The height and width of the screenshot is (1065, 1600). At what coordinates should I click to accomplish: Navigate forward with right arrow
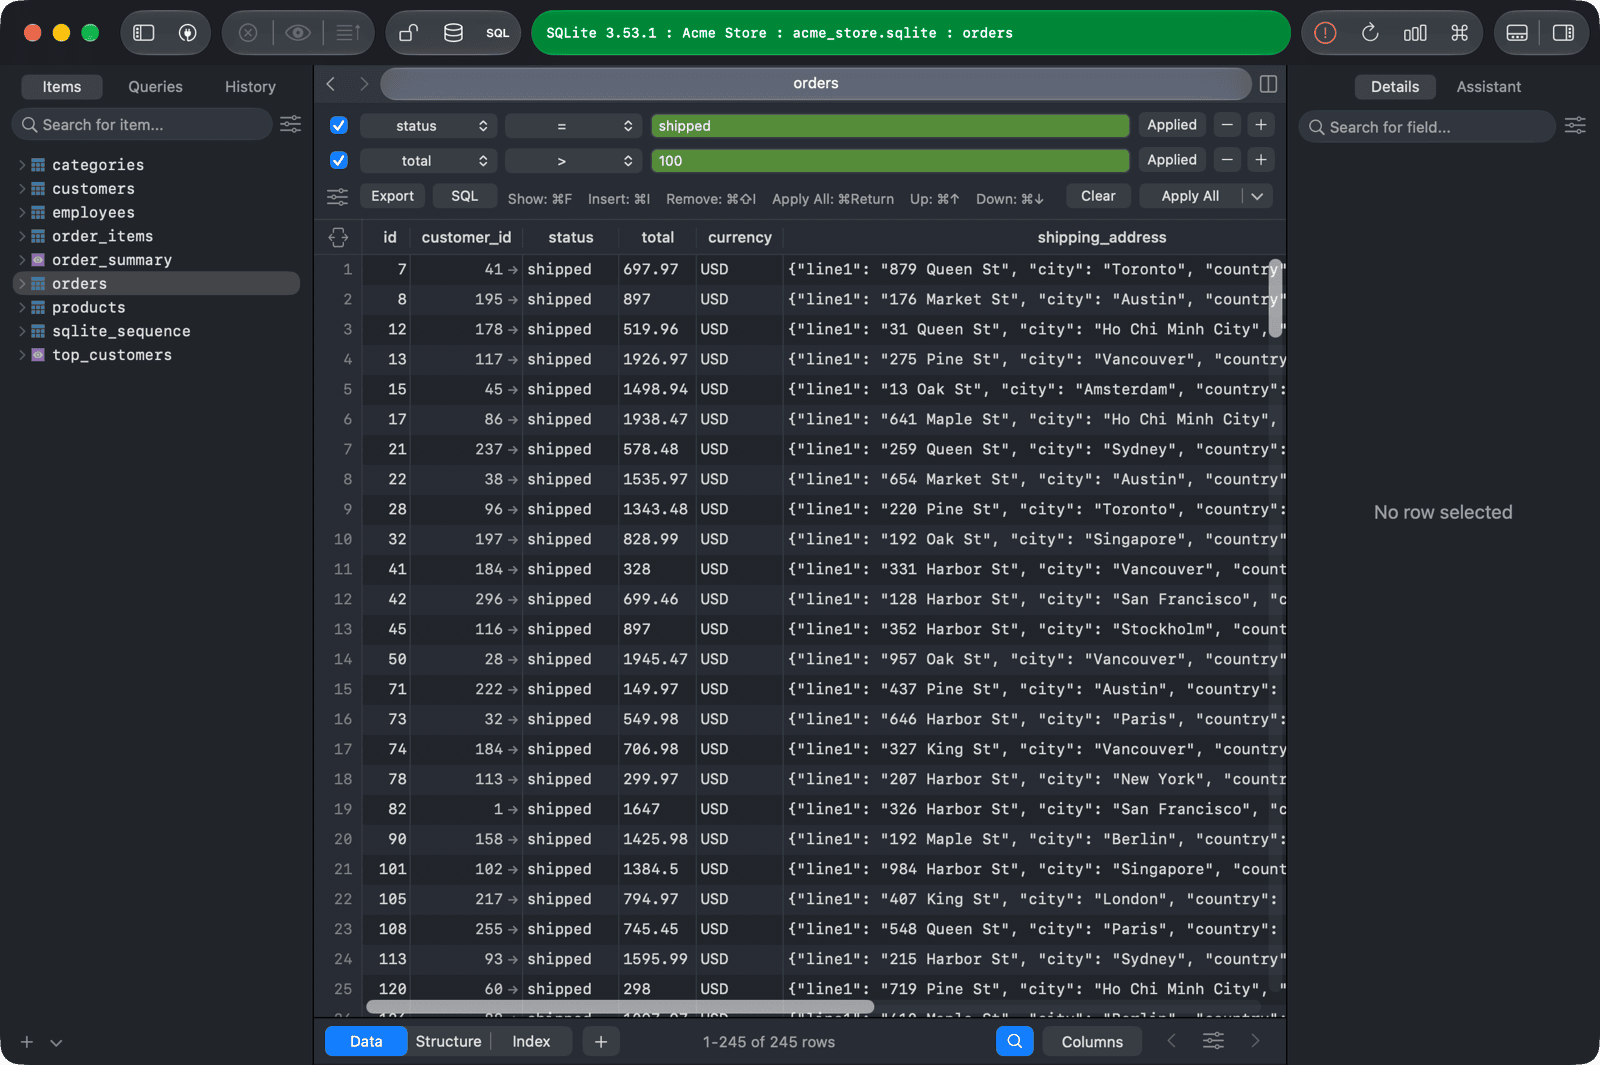click(364, 84)
